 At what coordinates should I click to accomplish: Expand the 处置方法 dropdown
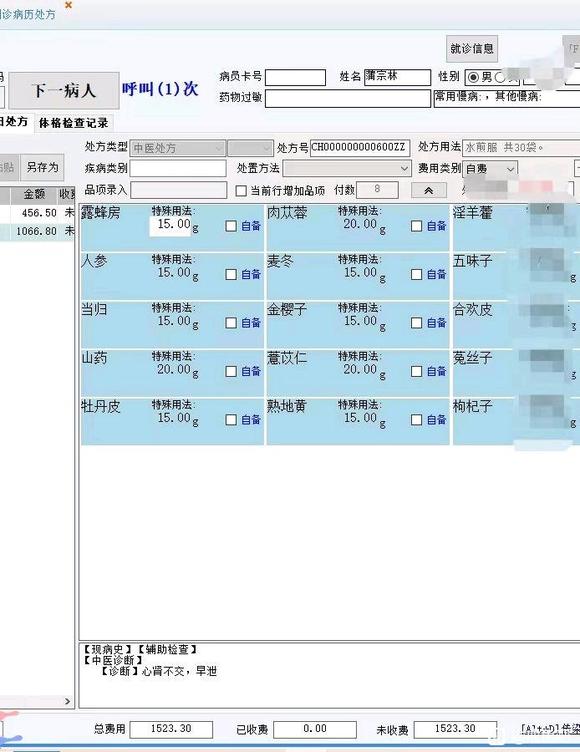pyautogui.click(x=347, y=168)
